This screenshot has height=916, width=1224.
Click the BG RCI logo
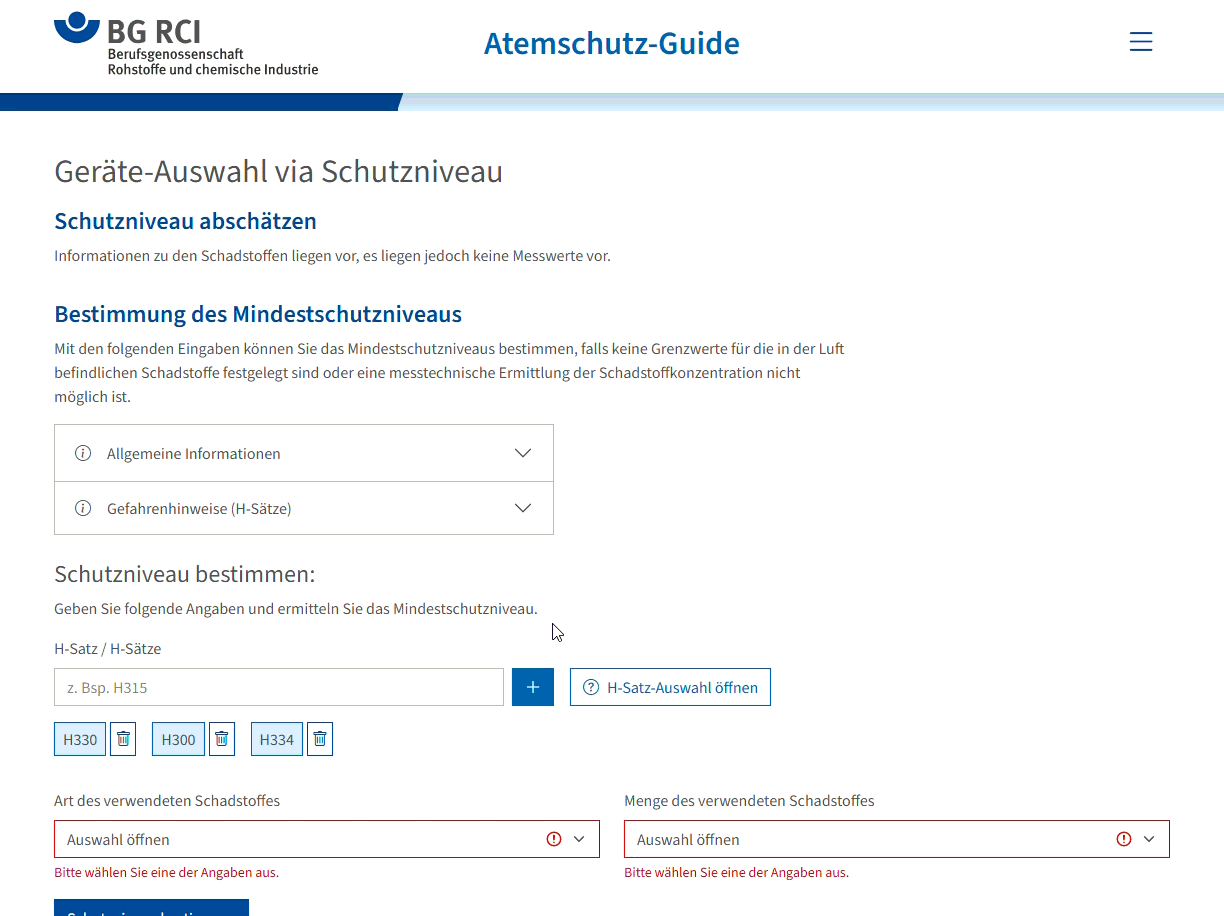186,44
